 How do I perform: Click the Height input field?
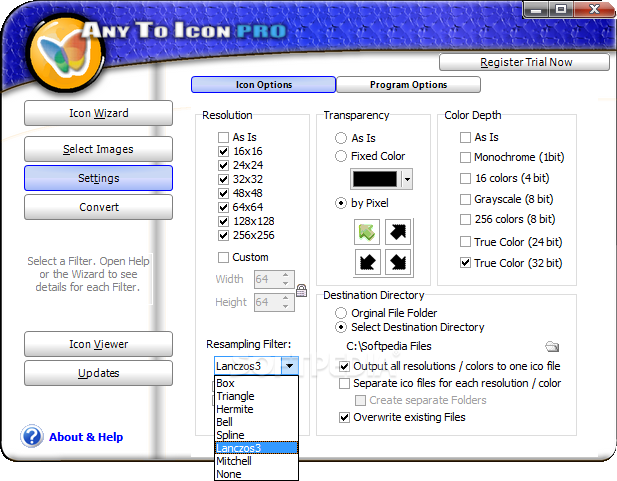tap(274, 302)
